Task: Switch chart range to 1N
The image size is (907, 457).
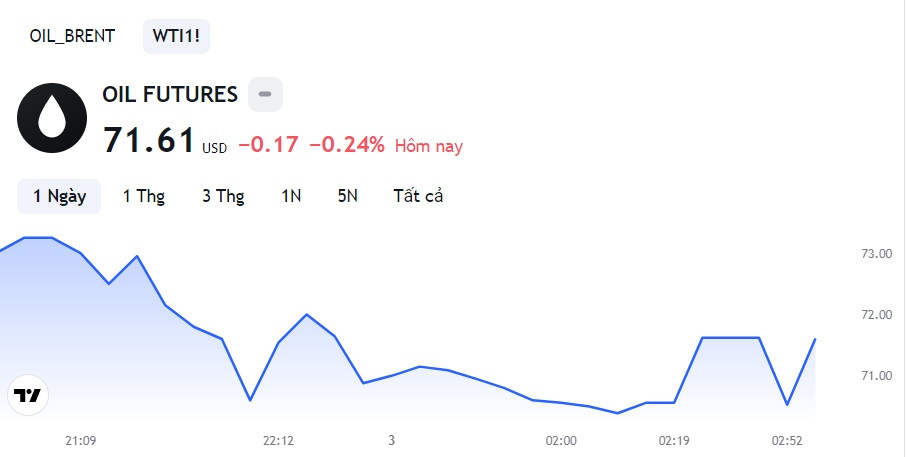Action: pyautogui.click(x=291, y=196)
